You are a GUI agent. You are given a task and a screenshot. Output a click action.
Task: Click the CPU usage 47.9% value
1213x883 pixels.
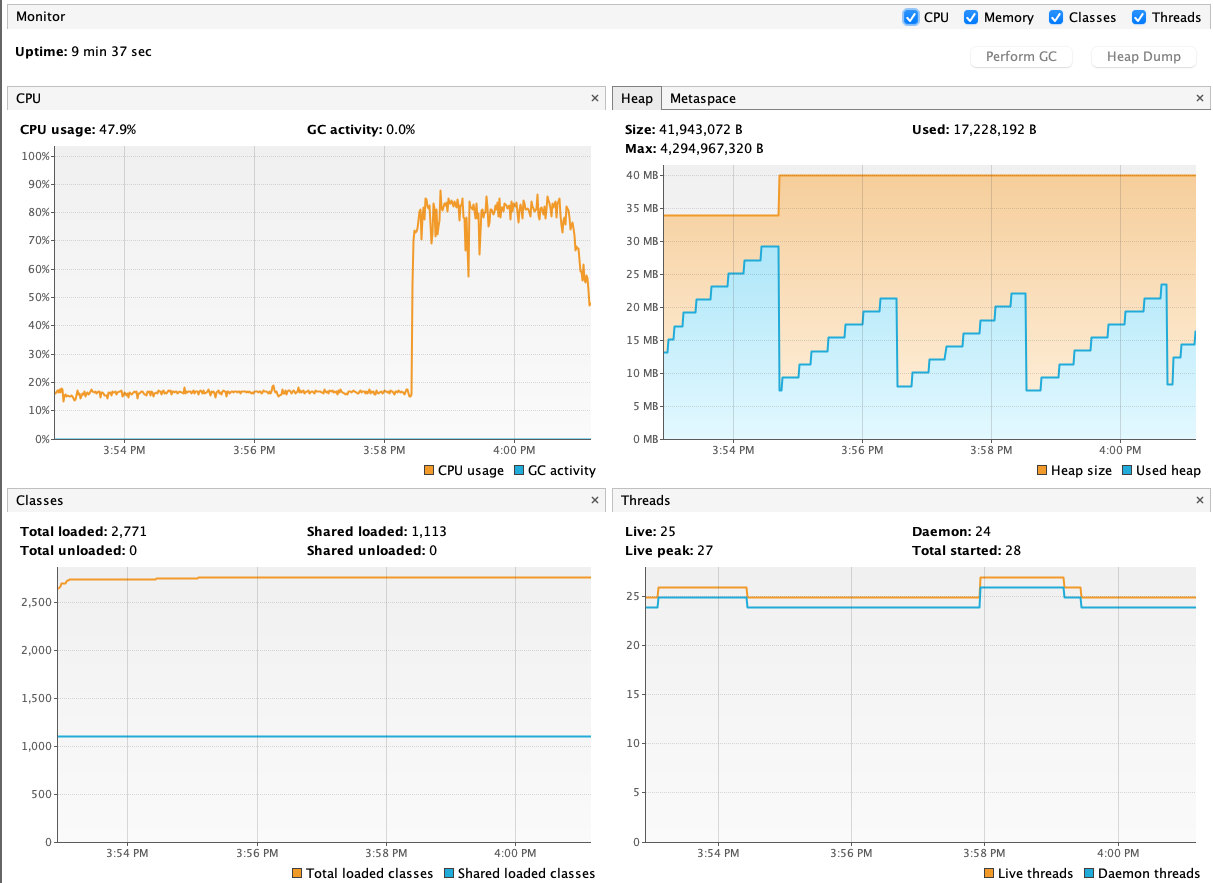(117, 130)
